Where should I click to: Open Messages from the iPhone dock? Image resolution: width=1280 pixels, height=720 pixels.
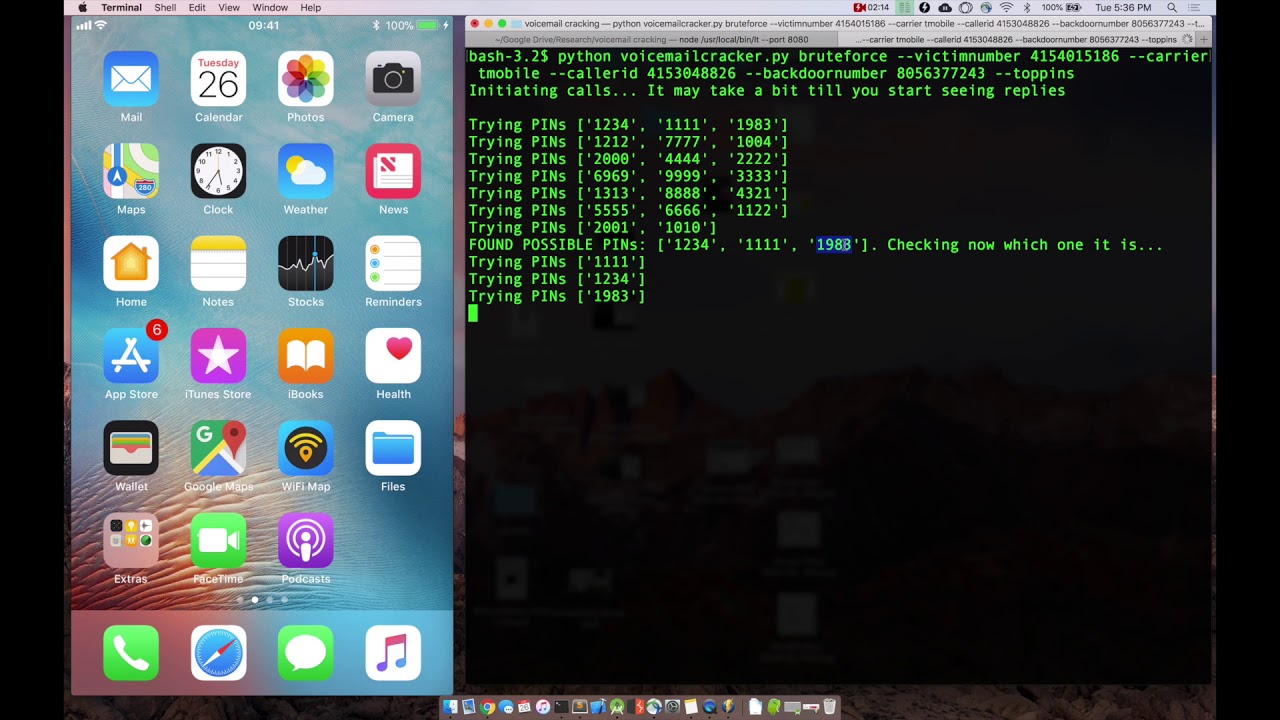click(x=306, y=653)
